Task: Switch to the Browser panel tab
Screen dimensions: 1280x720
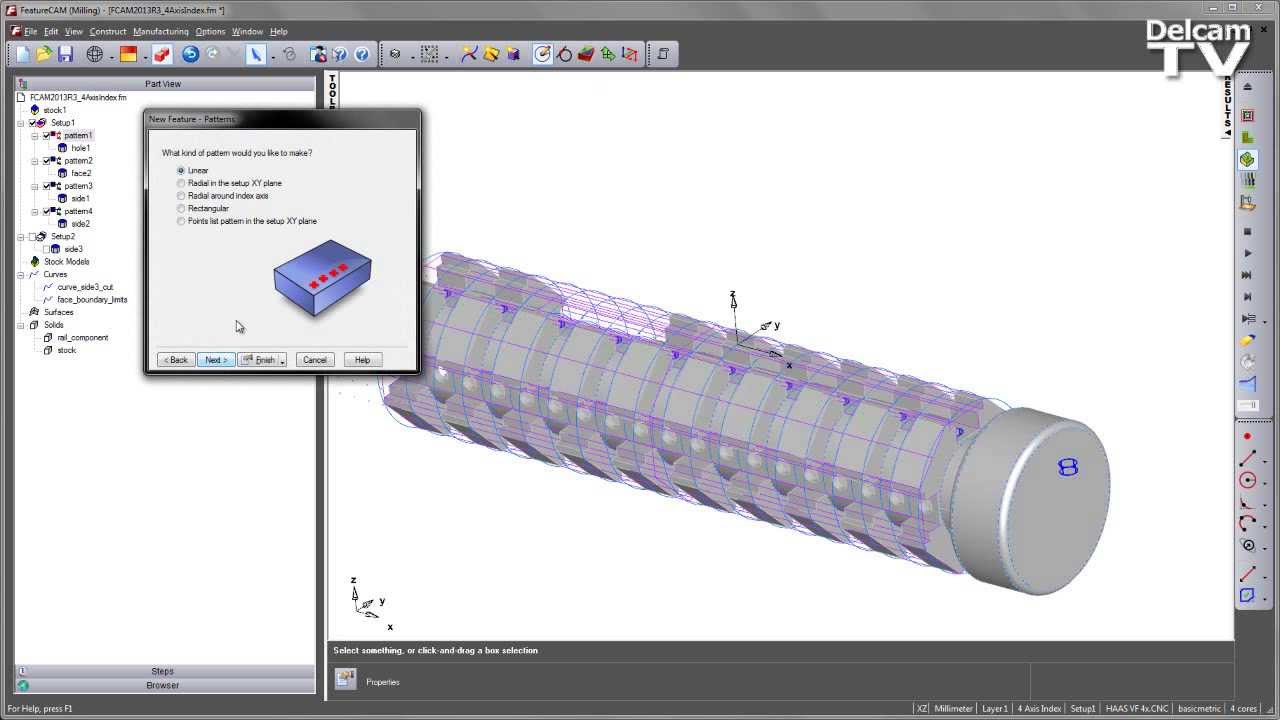Action: 164,685
